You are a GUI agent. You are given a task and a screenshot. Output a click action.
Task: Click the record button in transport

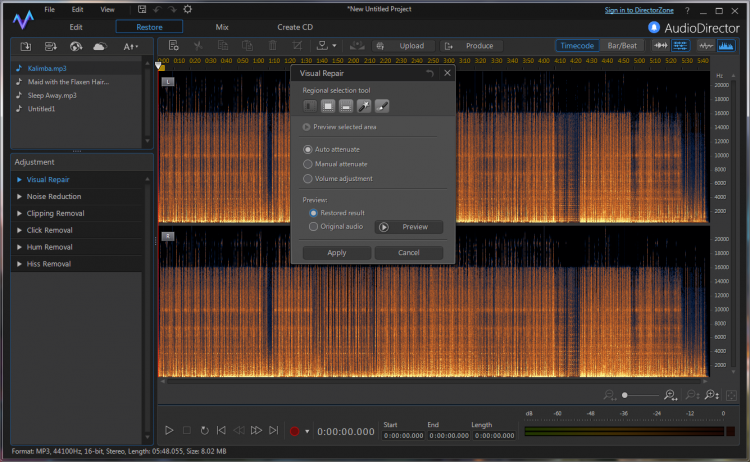[x=294, y=430]
